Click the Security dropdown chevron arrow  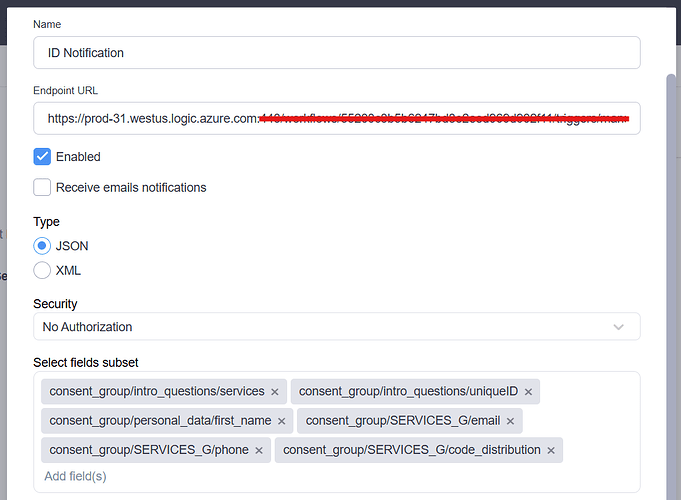[x=619, y=327]
